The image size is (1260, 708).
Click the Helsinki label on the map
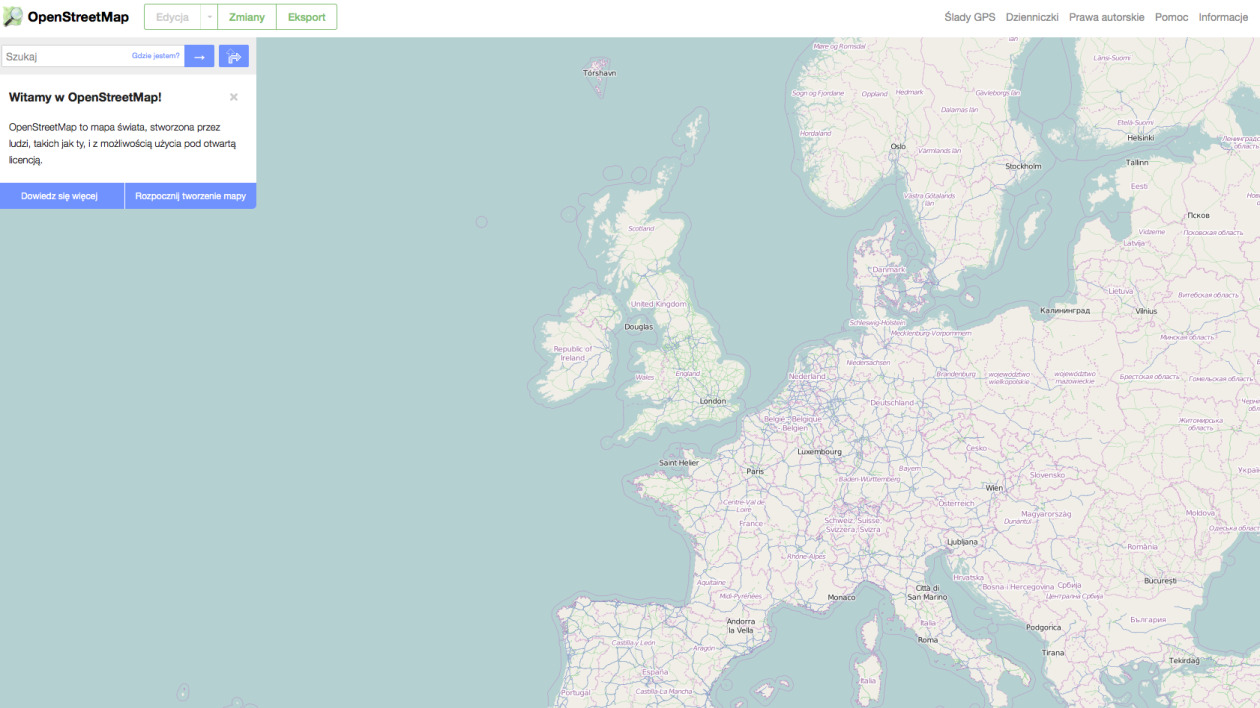click(x=1140, y=138)
